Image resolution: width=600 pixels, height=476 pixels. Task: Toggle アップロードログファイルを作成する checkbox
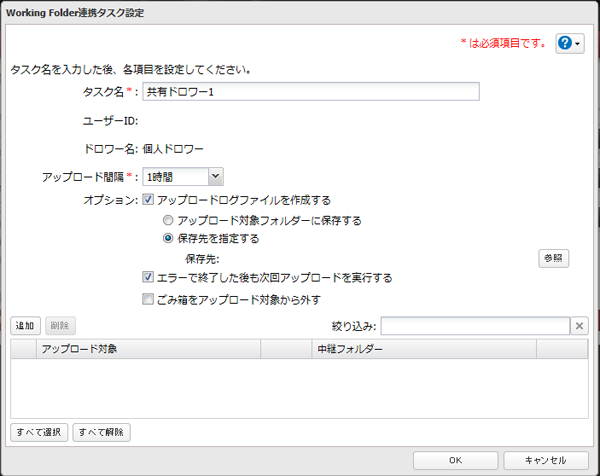click(x=148, y=199)
